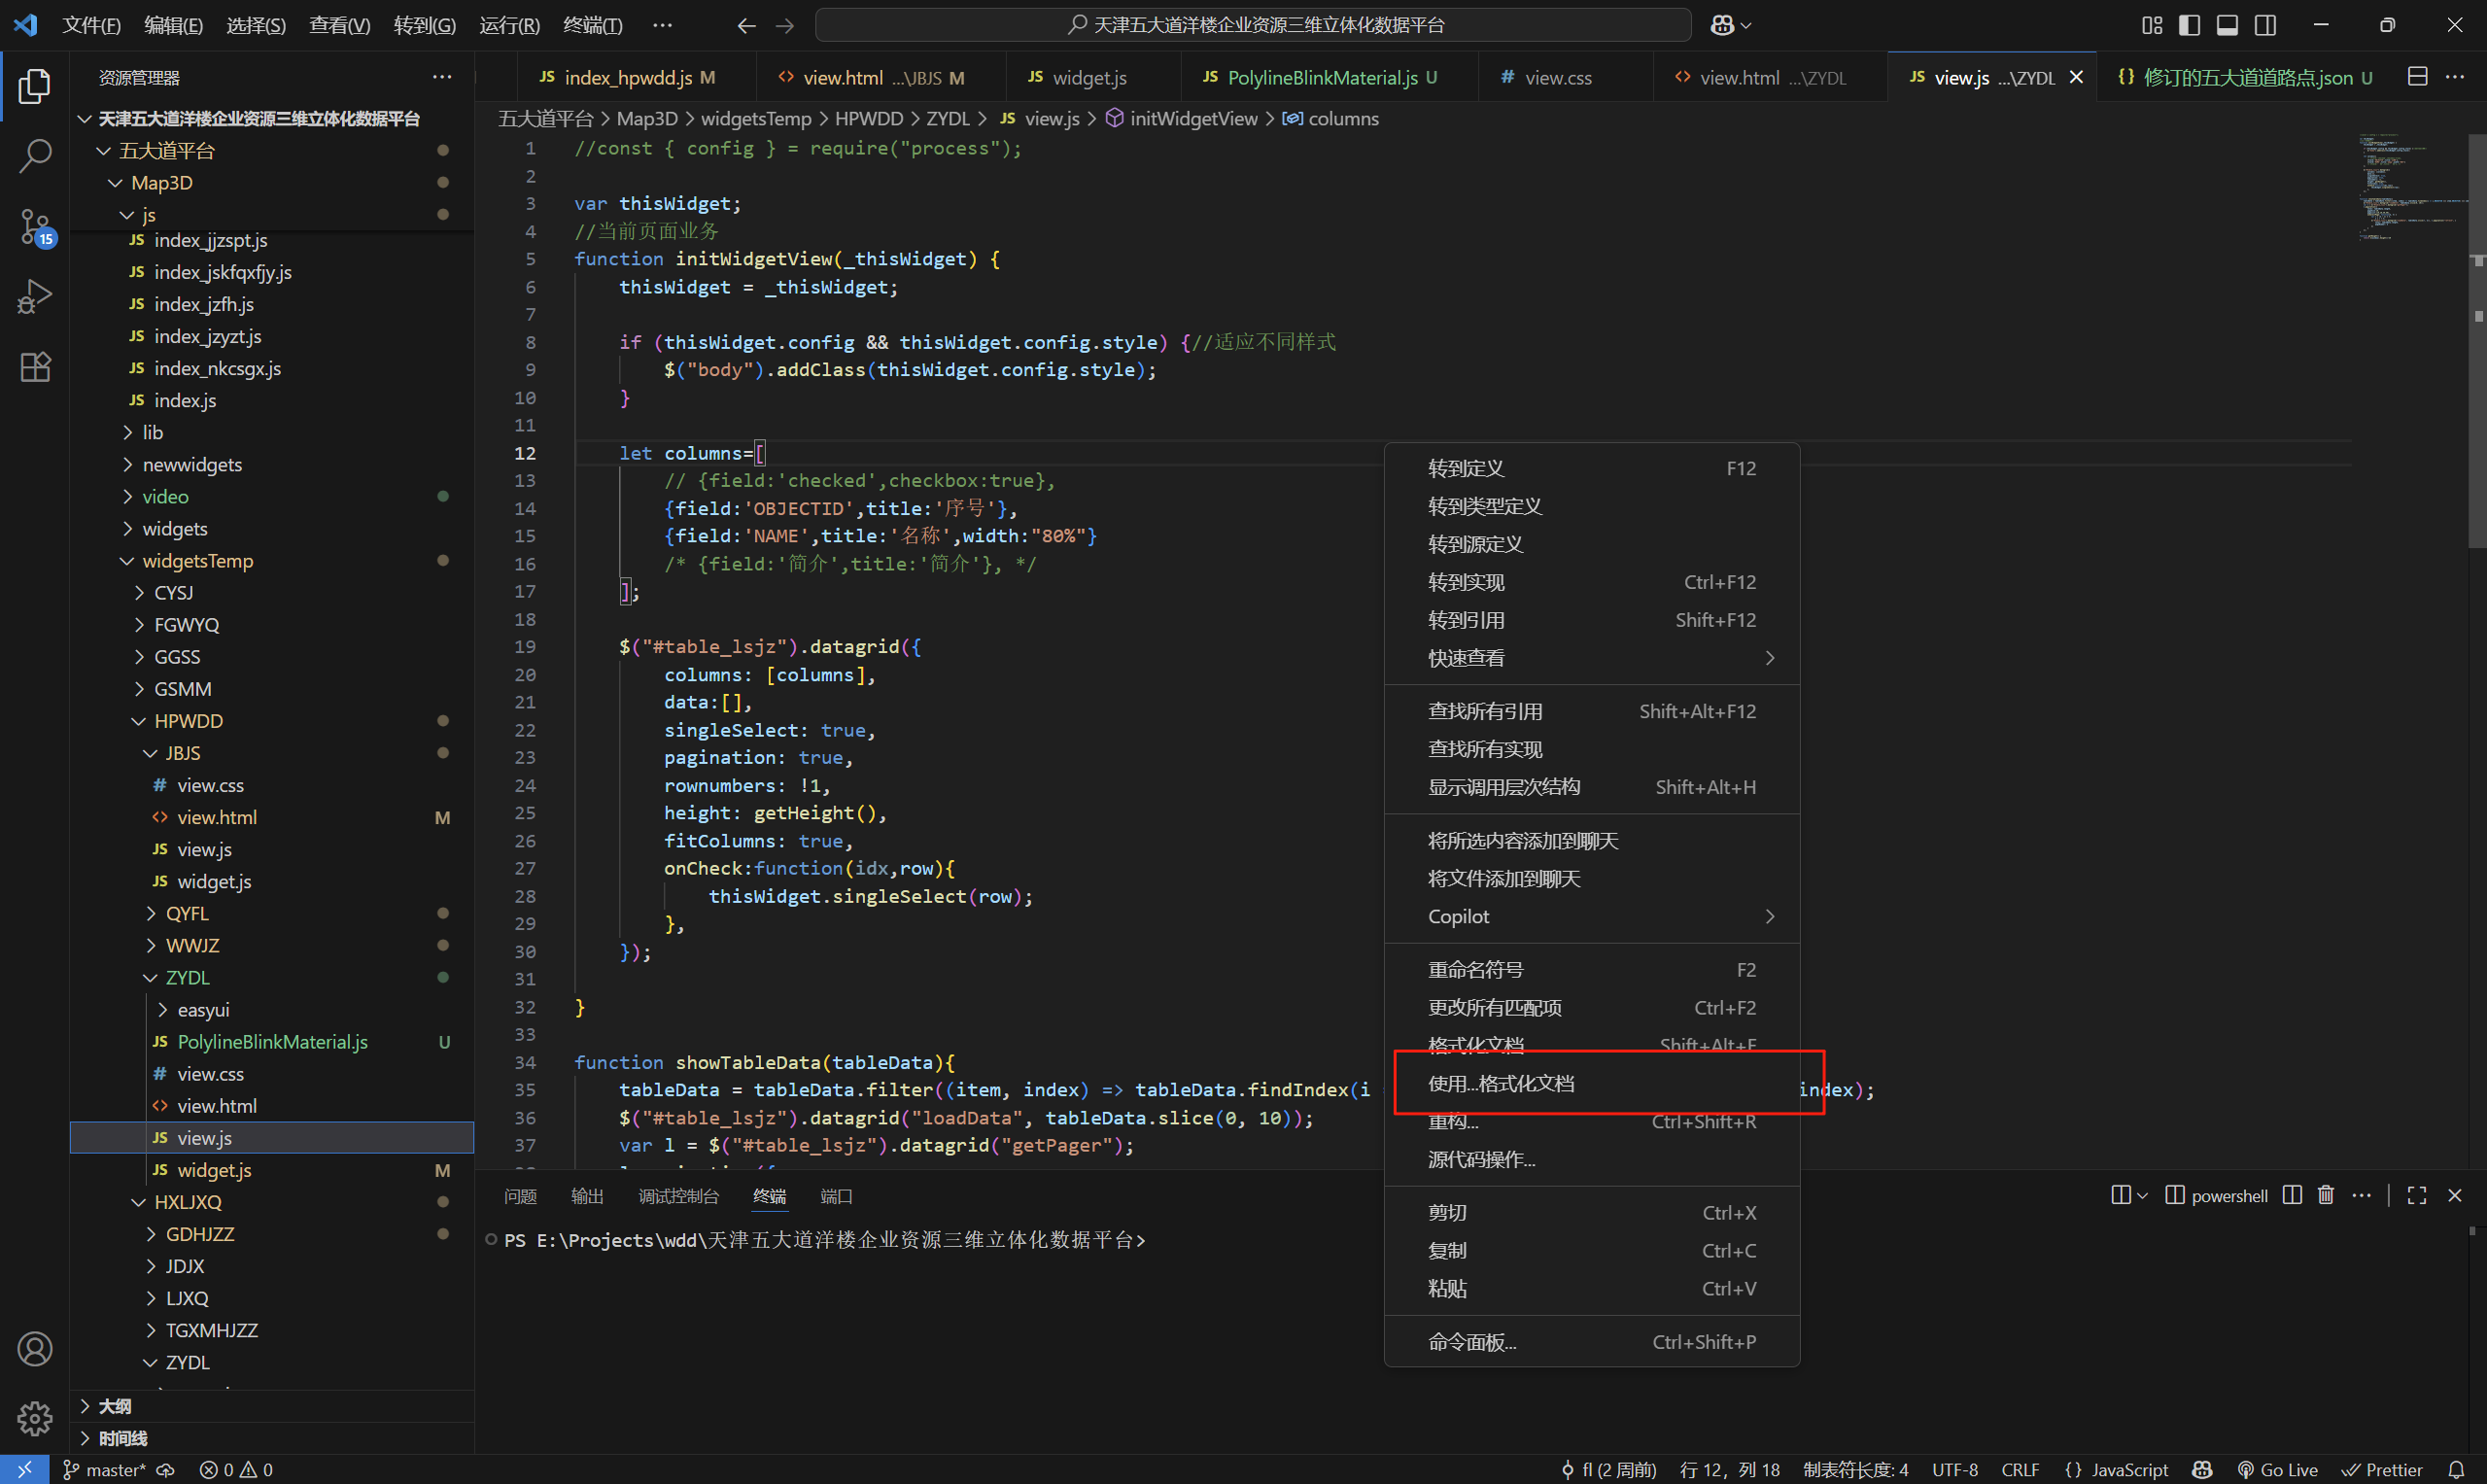
Task: Open the Search view in activity bar
Action: [35, 156]
